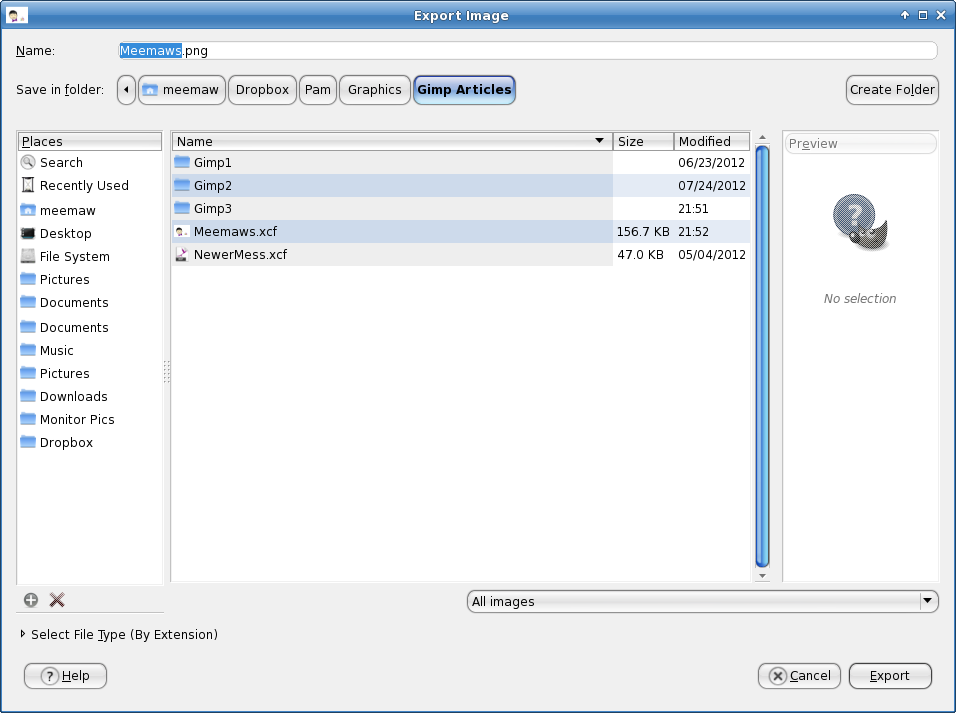The image size is (956, 713).
Task: Click the Places header
Action: (x=90, y=142)
